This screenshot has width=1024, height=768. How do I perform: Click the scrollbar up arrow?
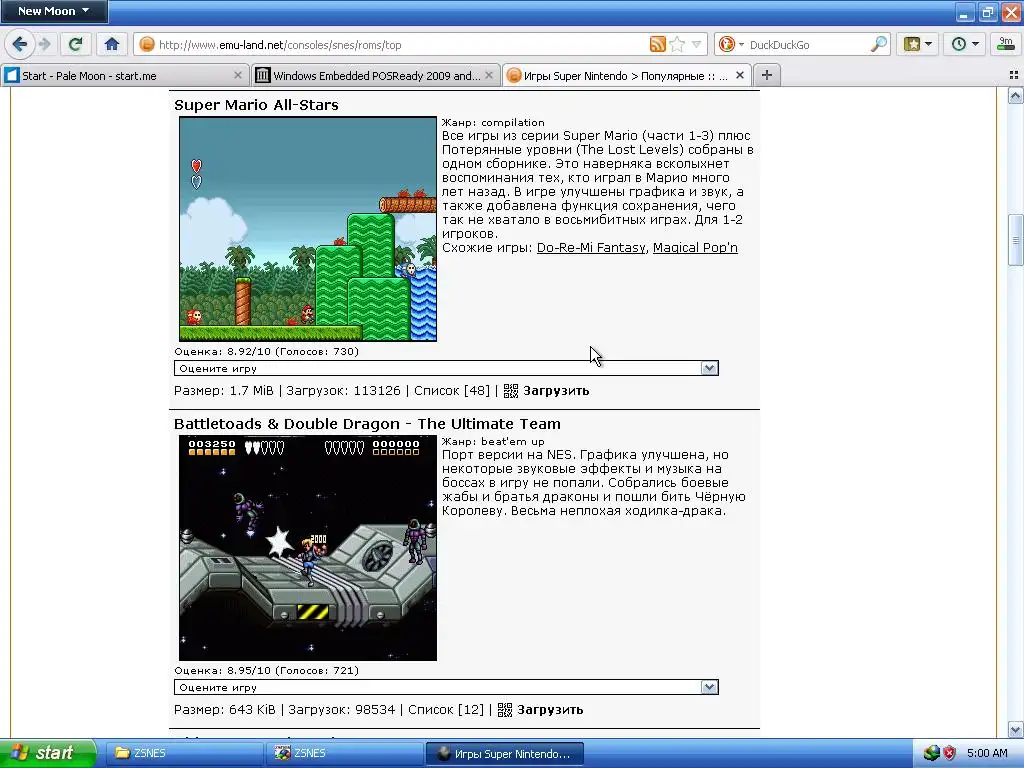(1016, 97)
